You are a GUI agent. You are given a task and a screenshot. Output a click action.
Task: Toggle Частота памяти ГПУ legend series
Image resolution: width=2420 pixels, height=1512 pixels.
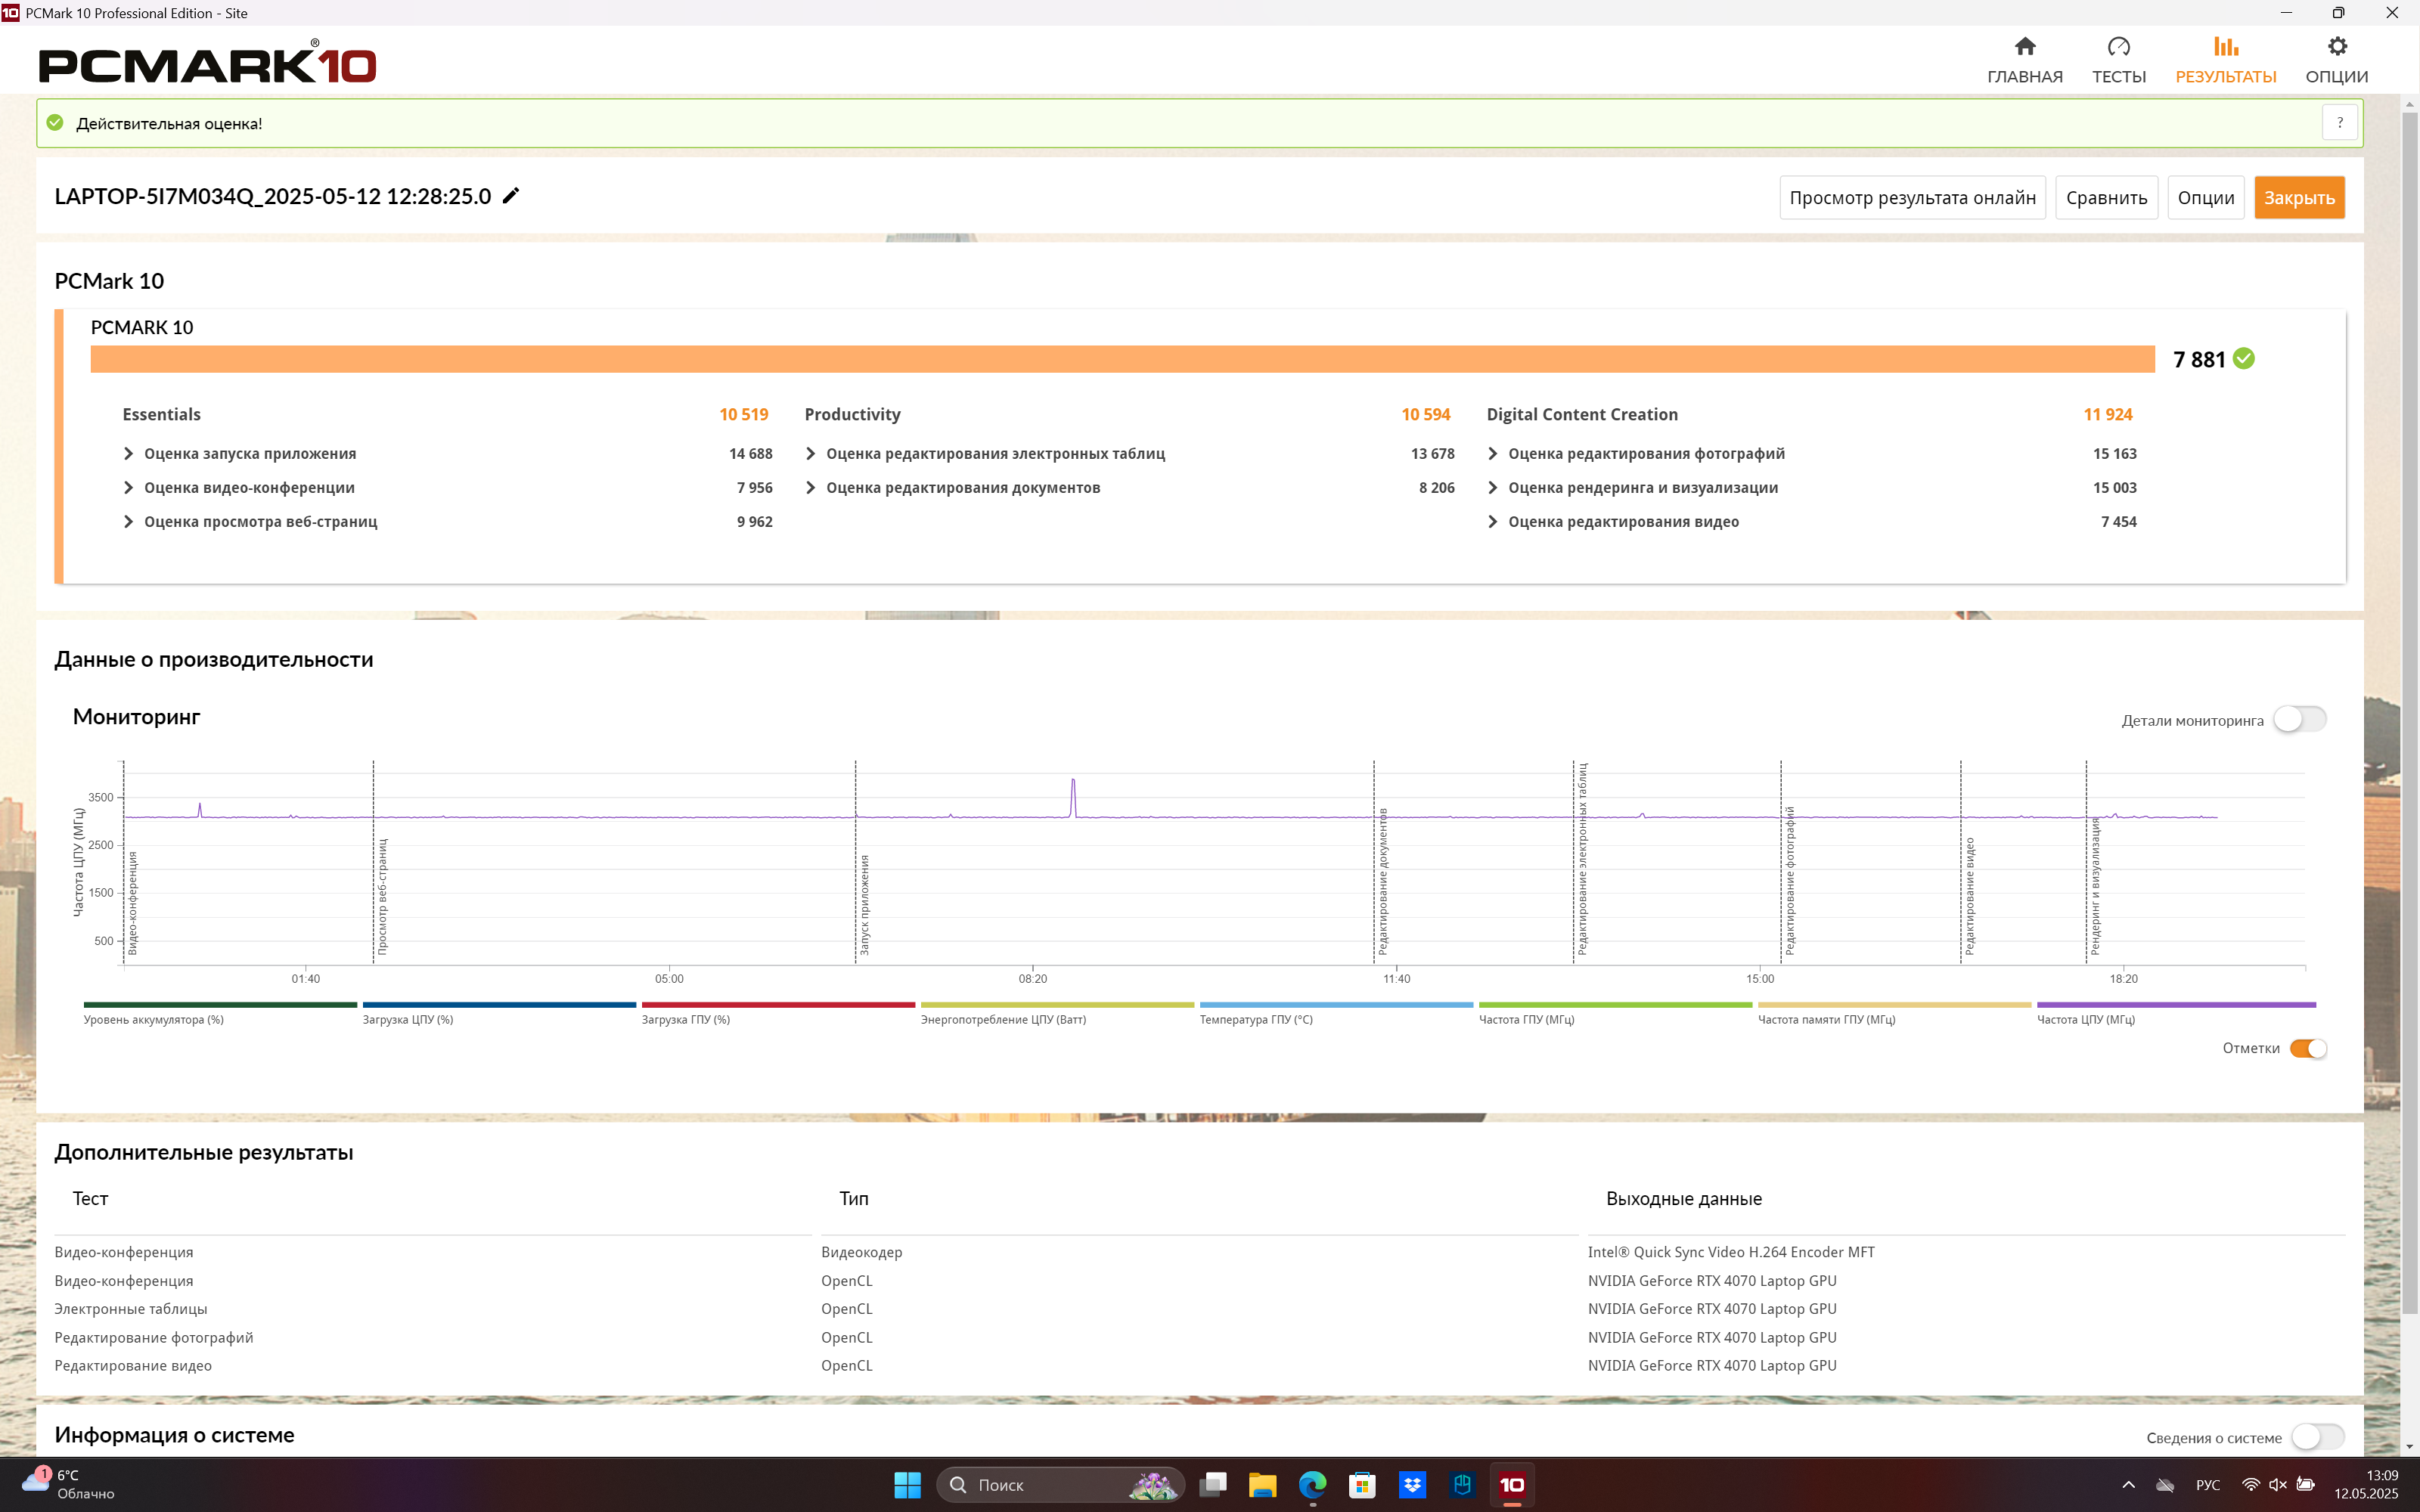click(x=1894, y=1012)
